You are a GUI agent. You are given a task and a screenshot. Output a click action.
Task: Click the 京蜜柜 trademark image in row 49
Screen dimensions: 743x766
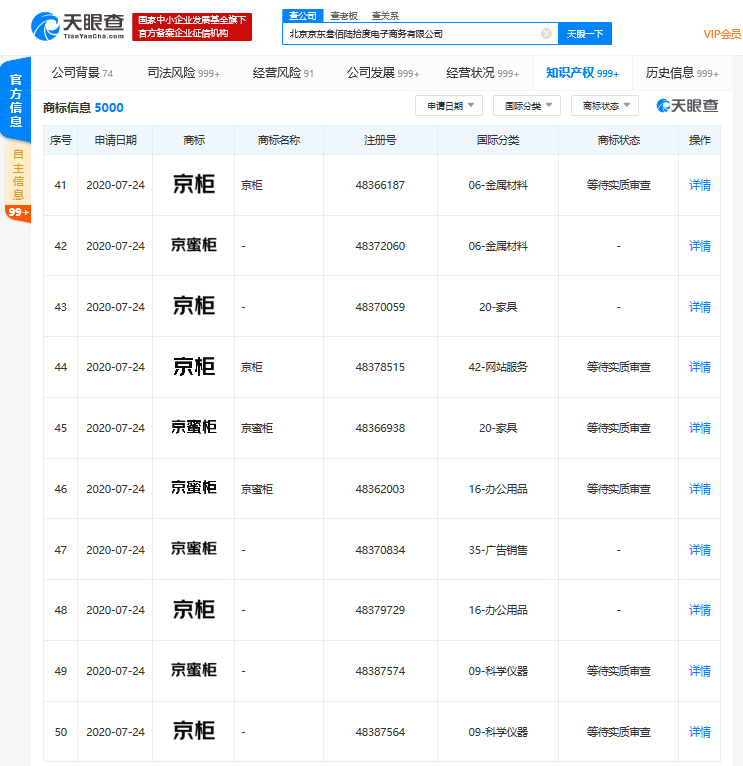[194, 670]
